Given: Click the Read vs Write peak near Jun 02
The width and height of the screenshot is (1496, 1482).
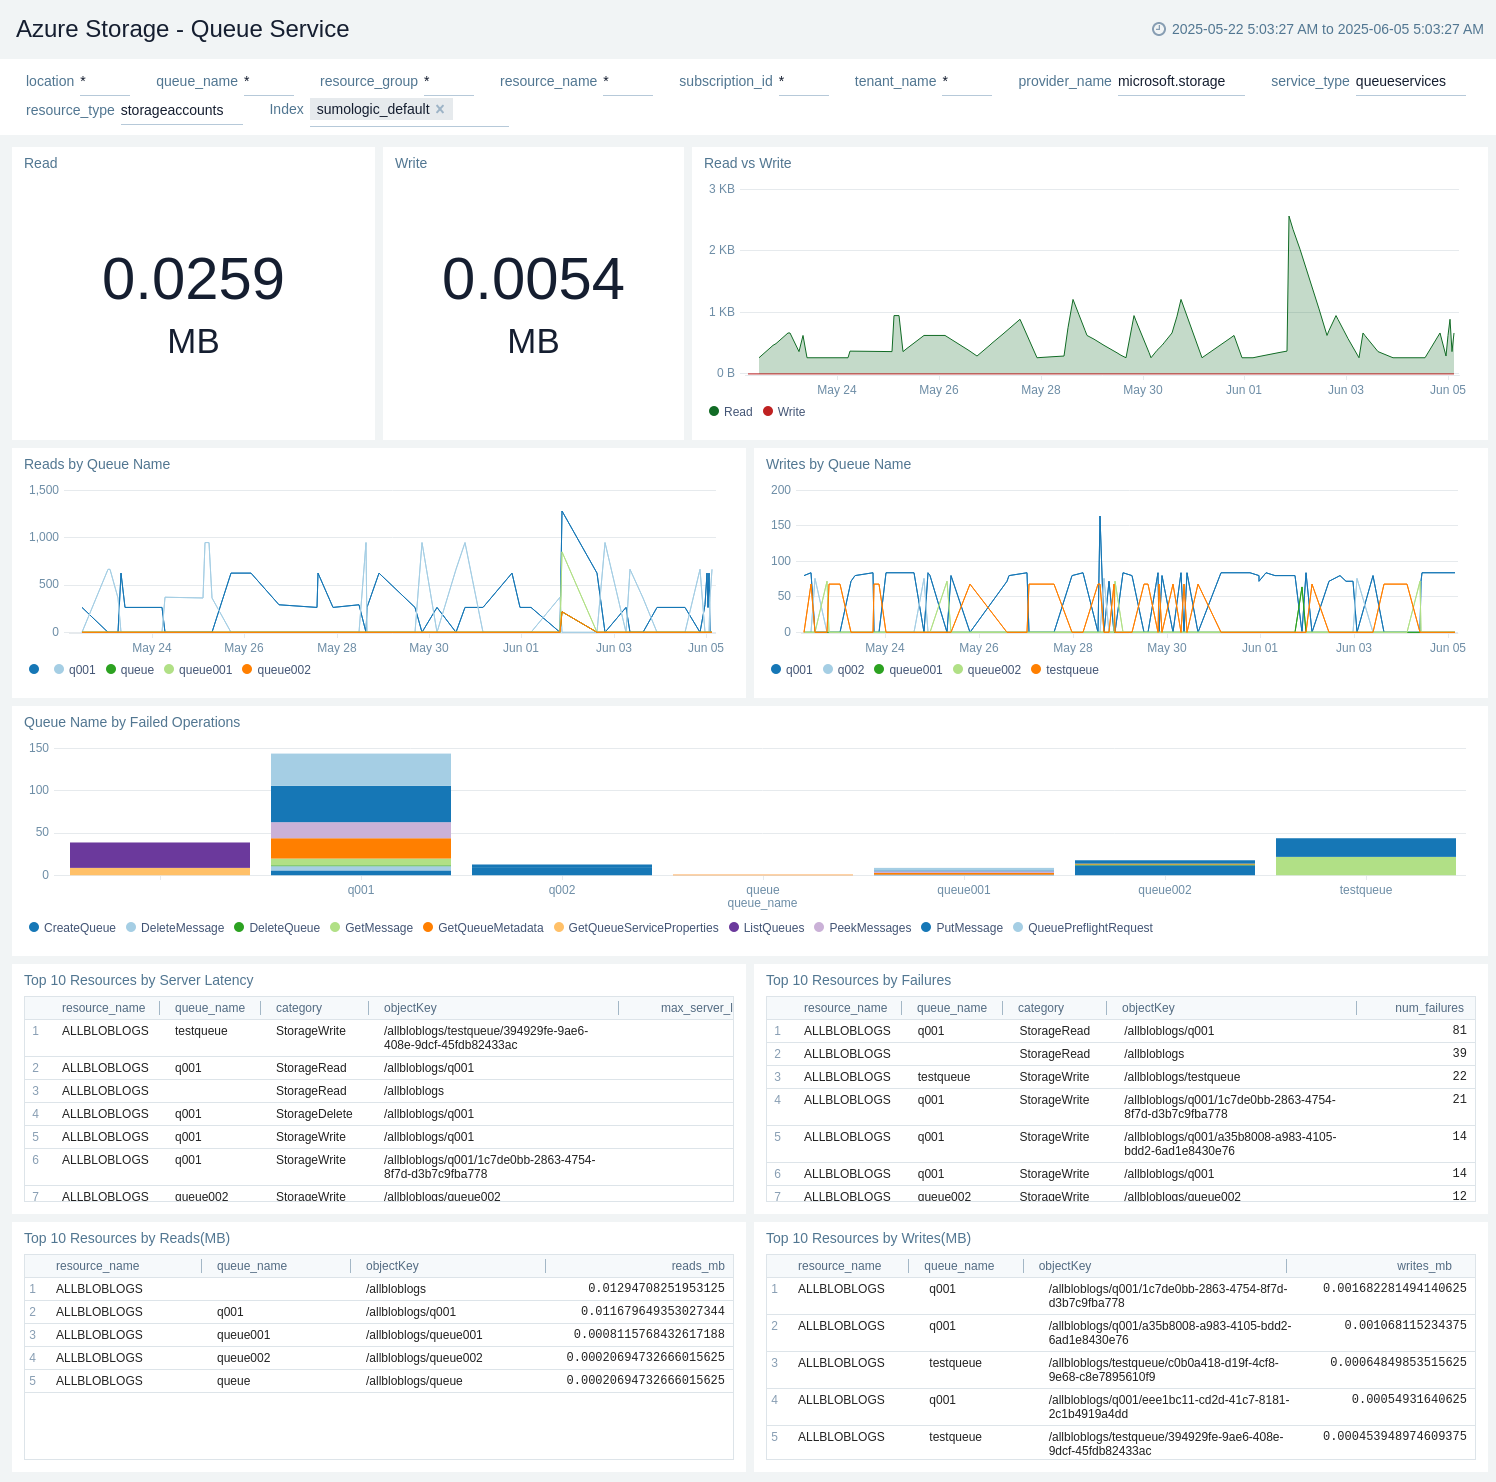Looking at the screenshot, I should click(x=1289, y=217).
